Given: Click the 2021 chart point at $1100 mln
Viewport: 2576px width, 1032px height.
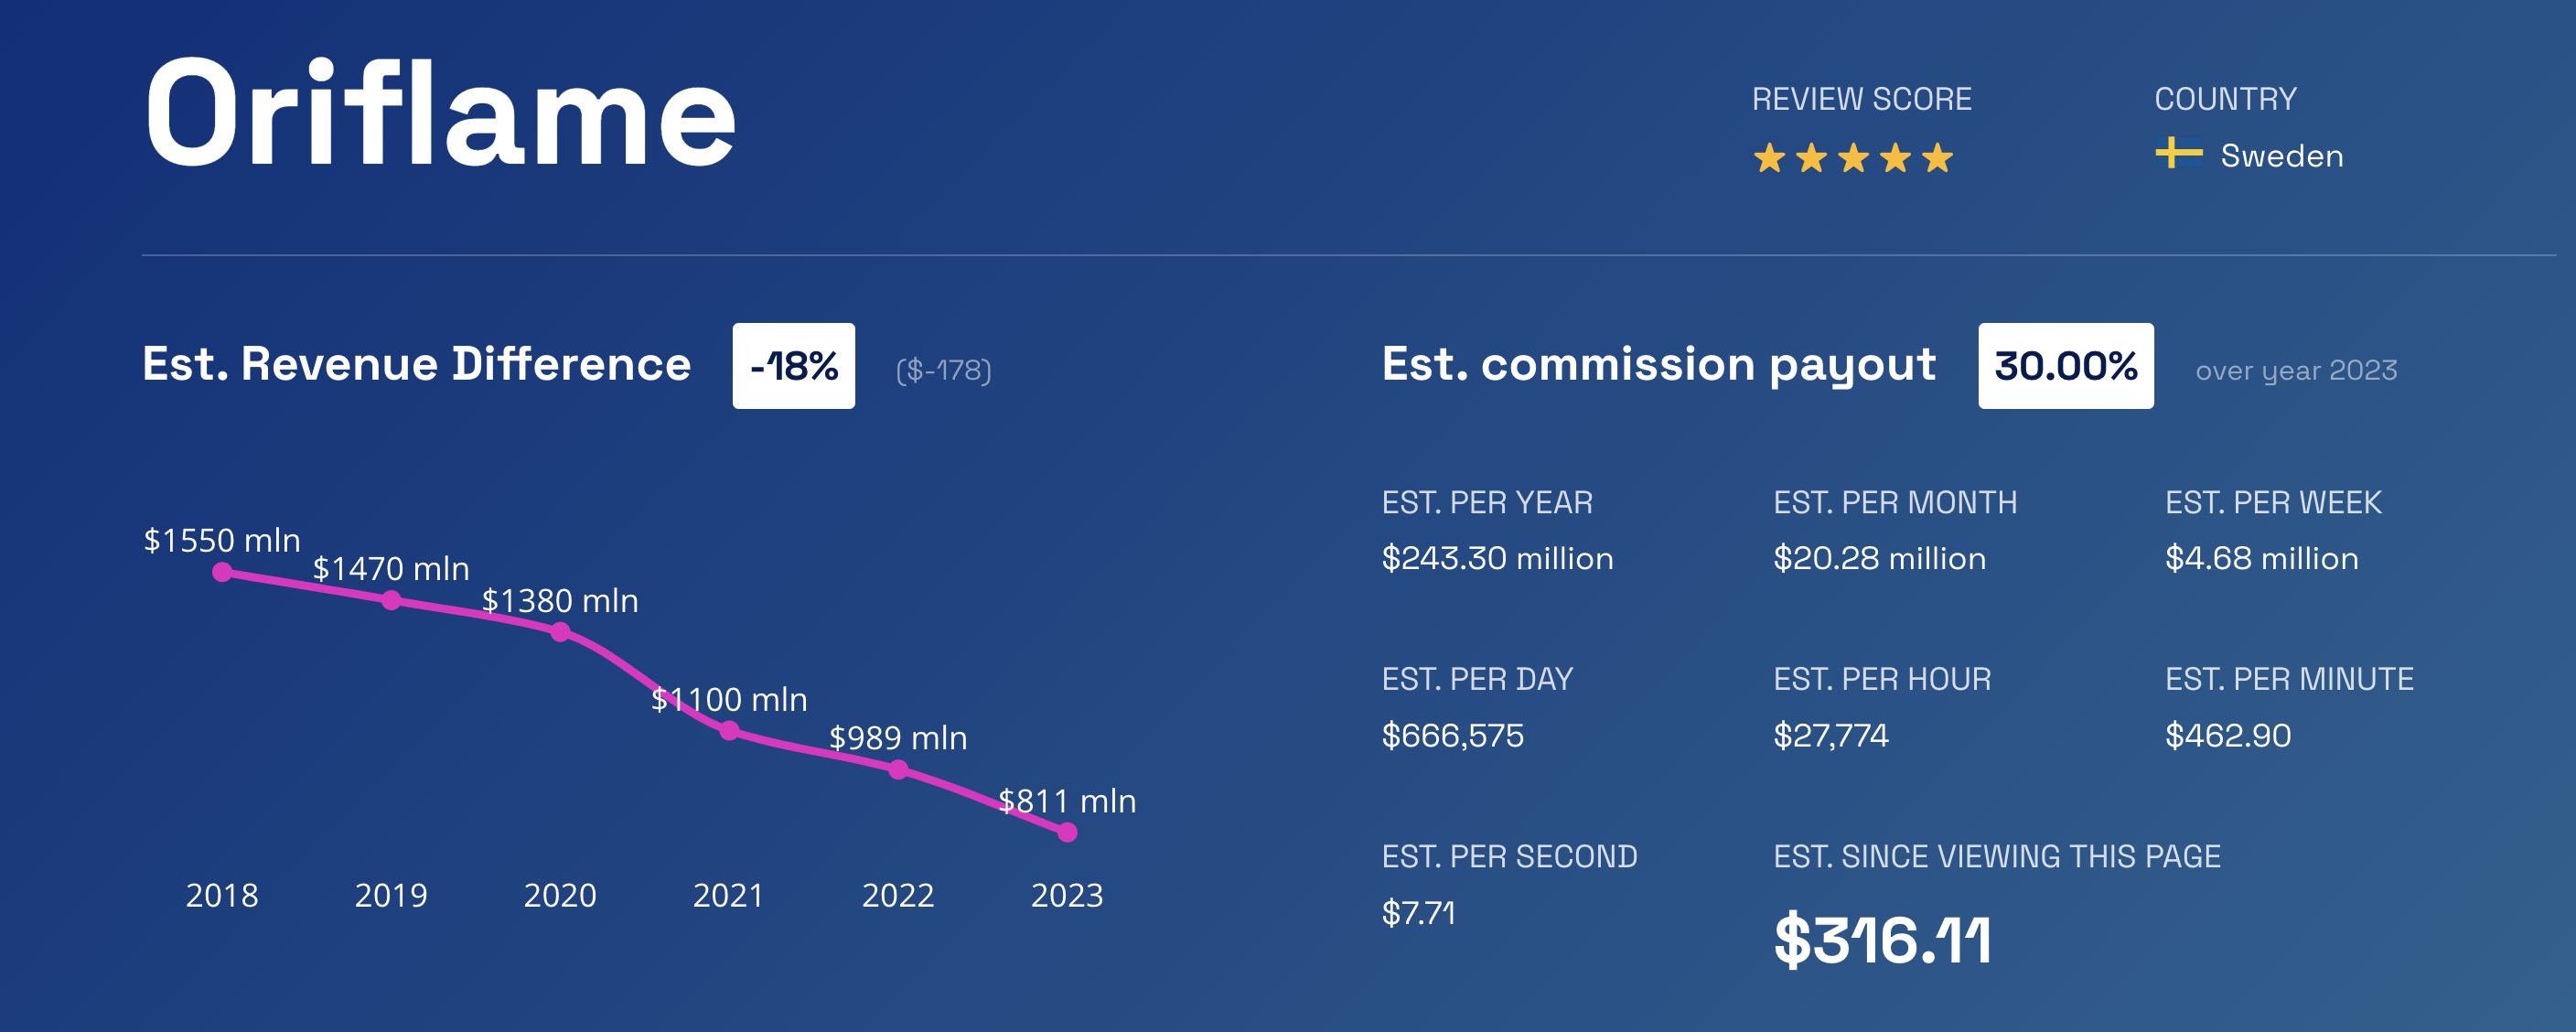Looking at the screenshot, I should tap(729, 731).
